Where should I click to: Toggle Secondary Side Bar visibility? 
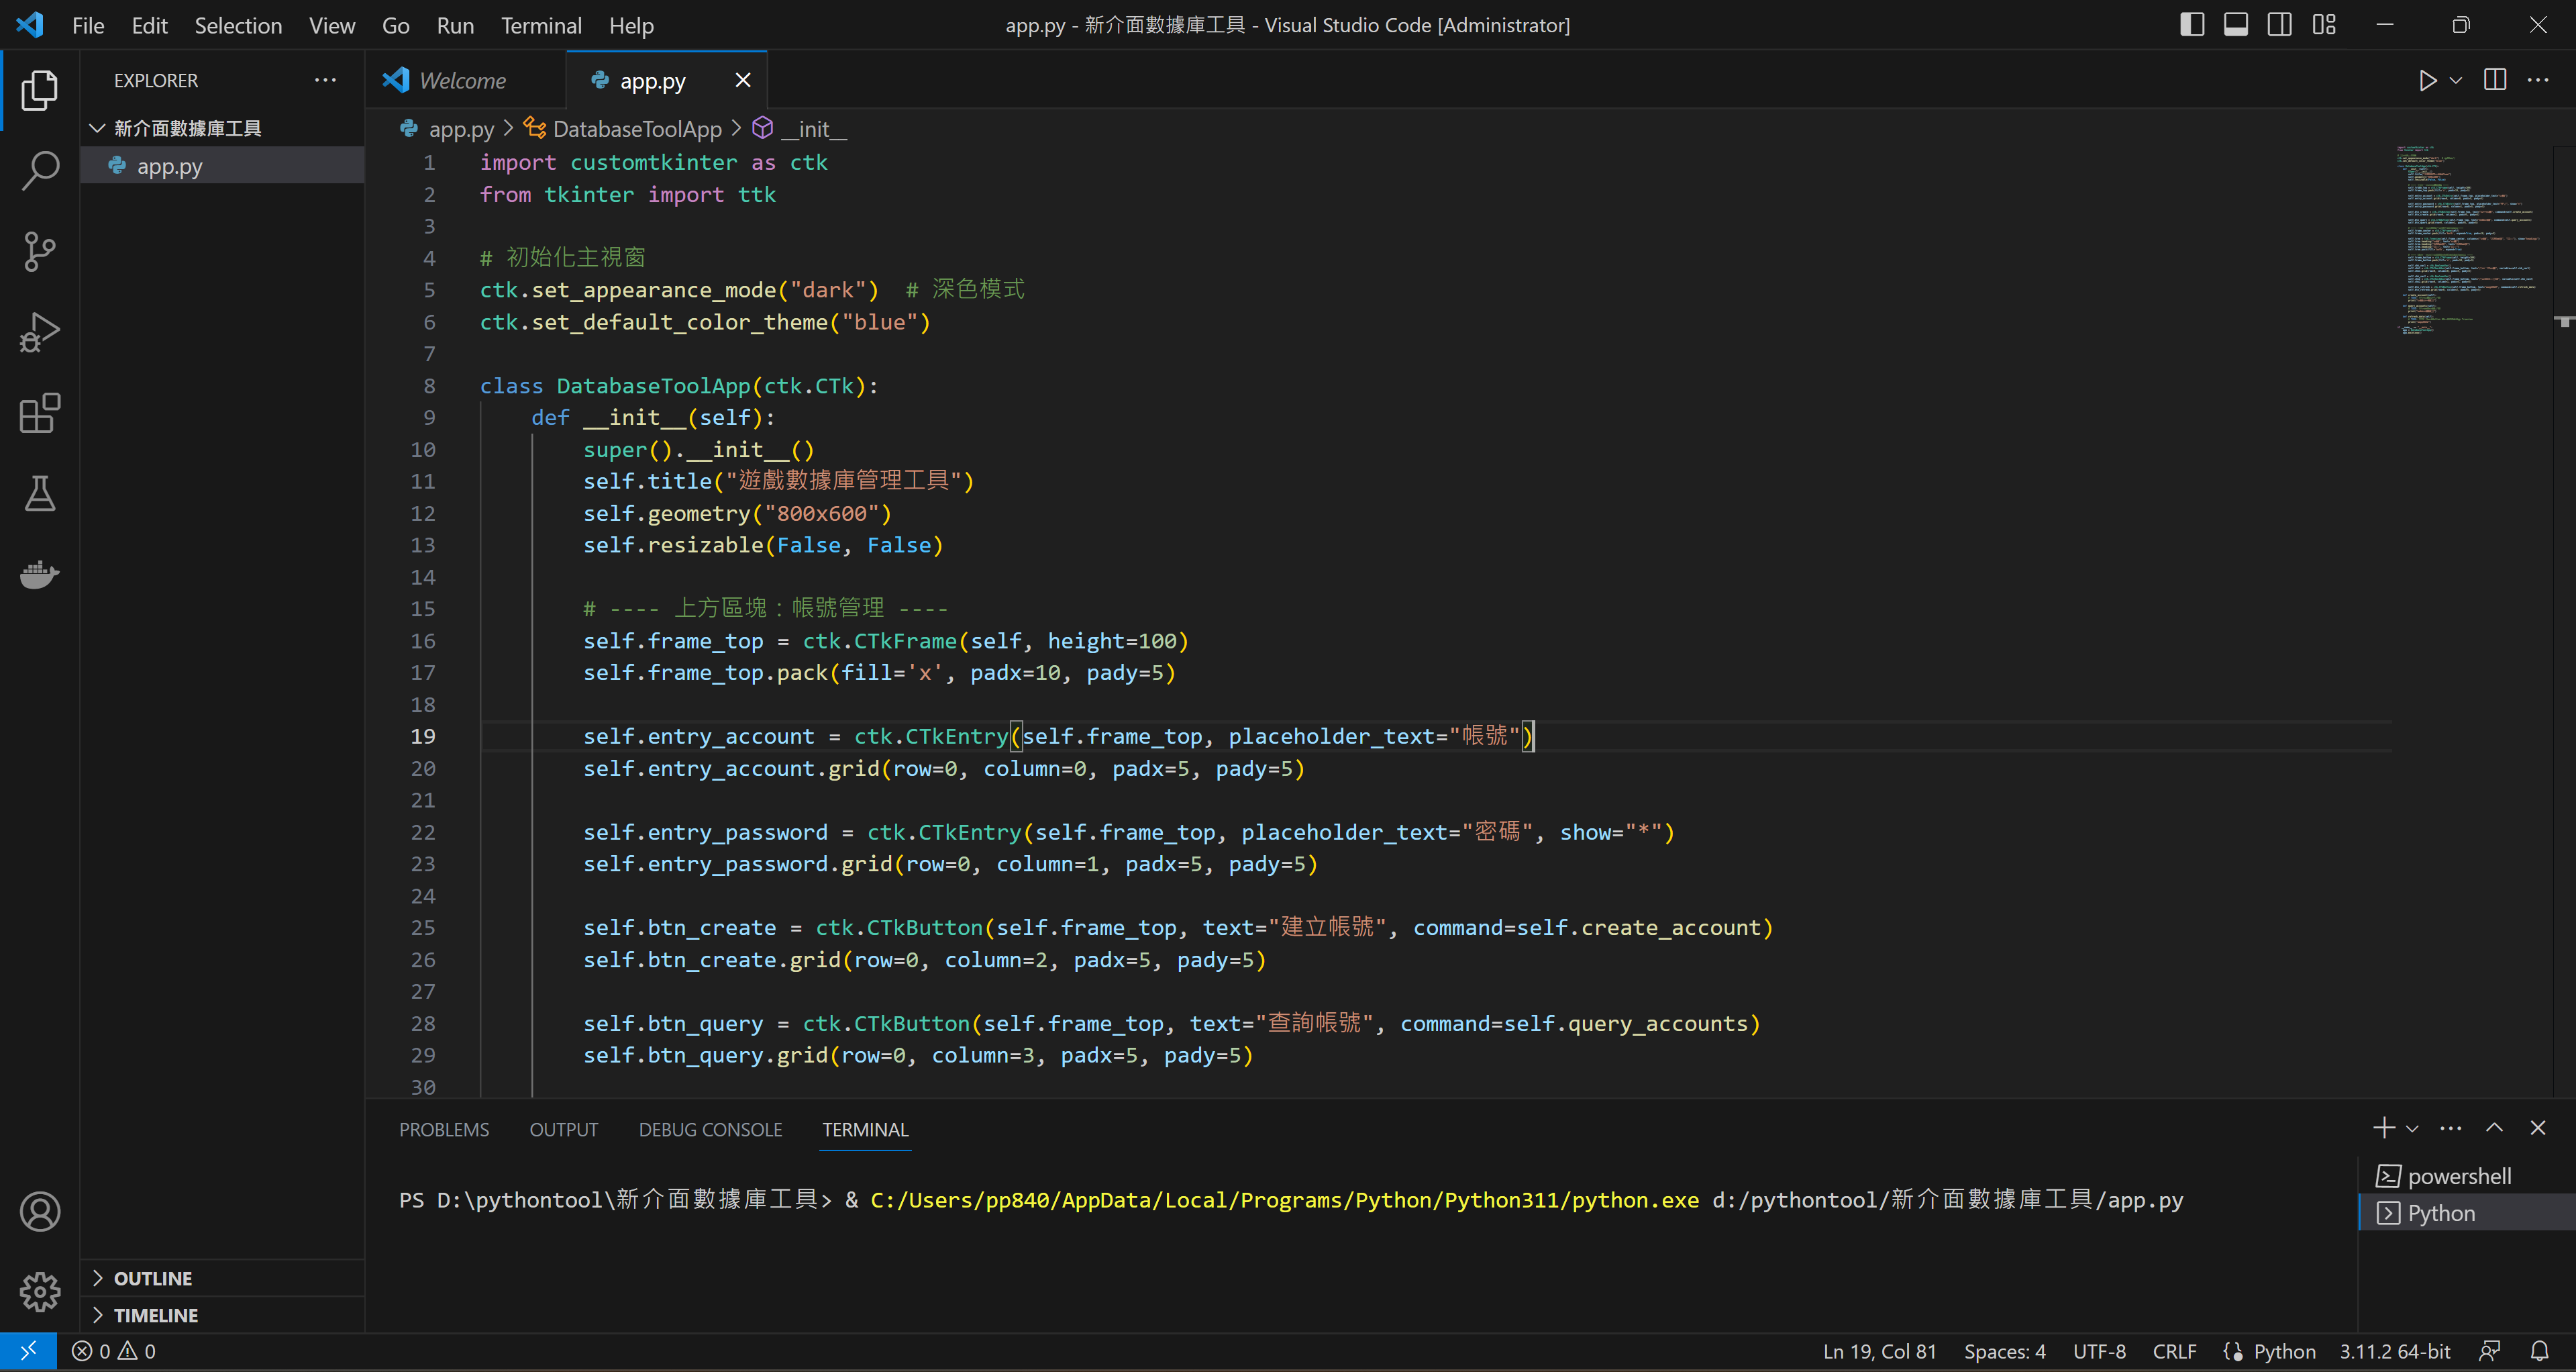2280,25
